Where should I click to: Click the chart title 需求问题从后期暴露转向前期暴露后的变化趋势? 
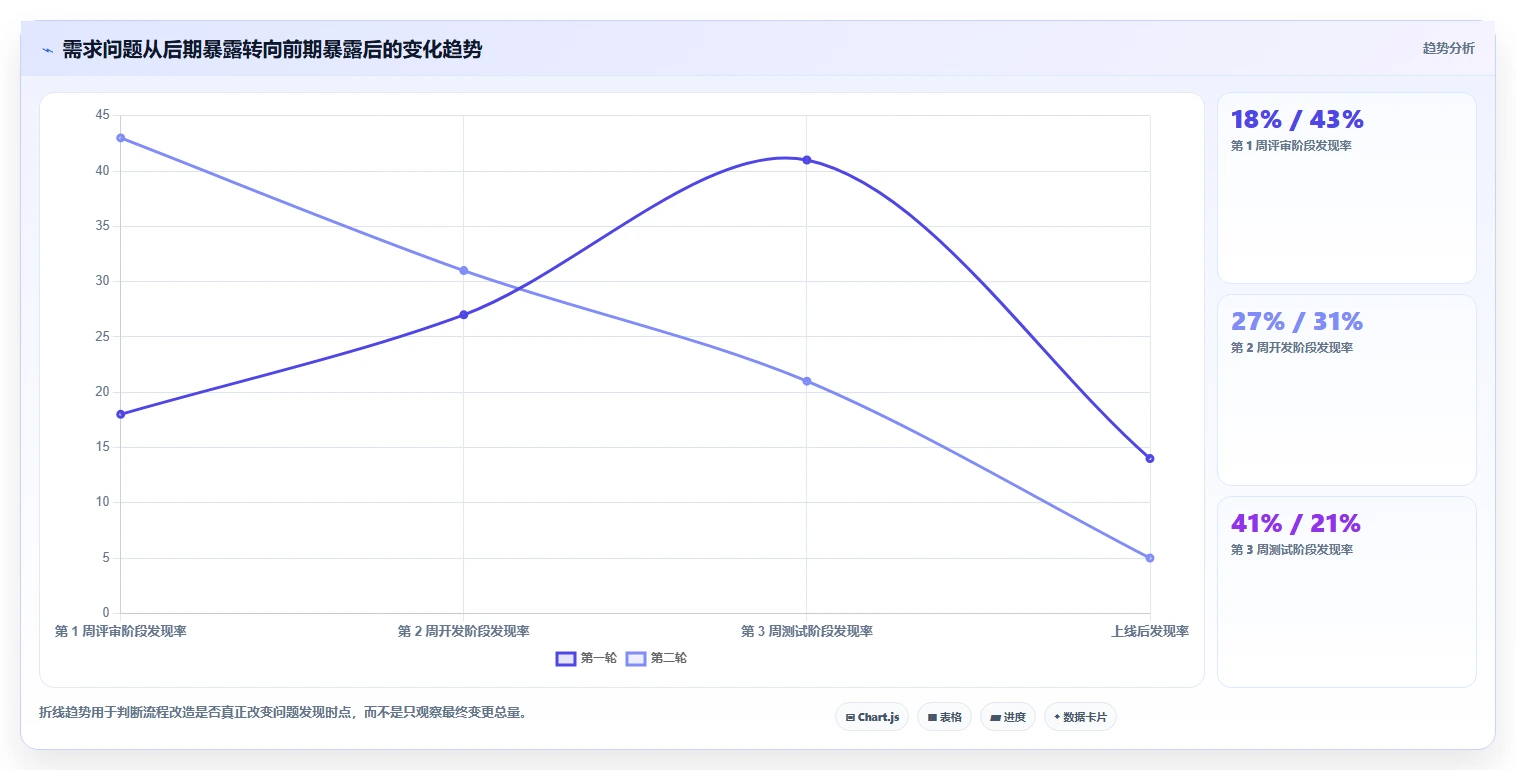click(272, 49)
